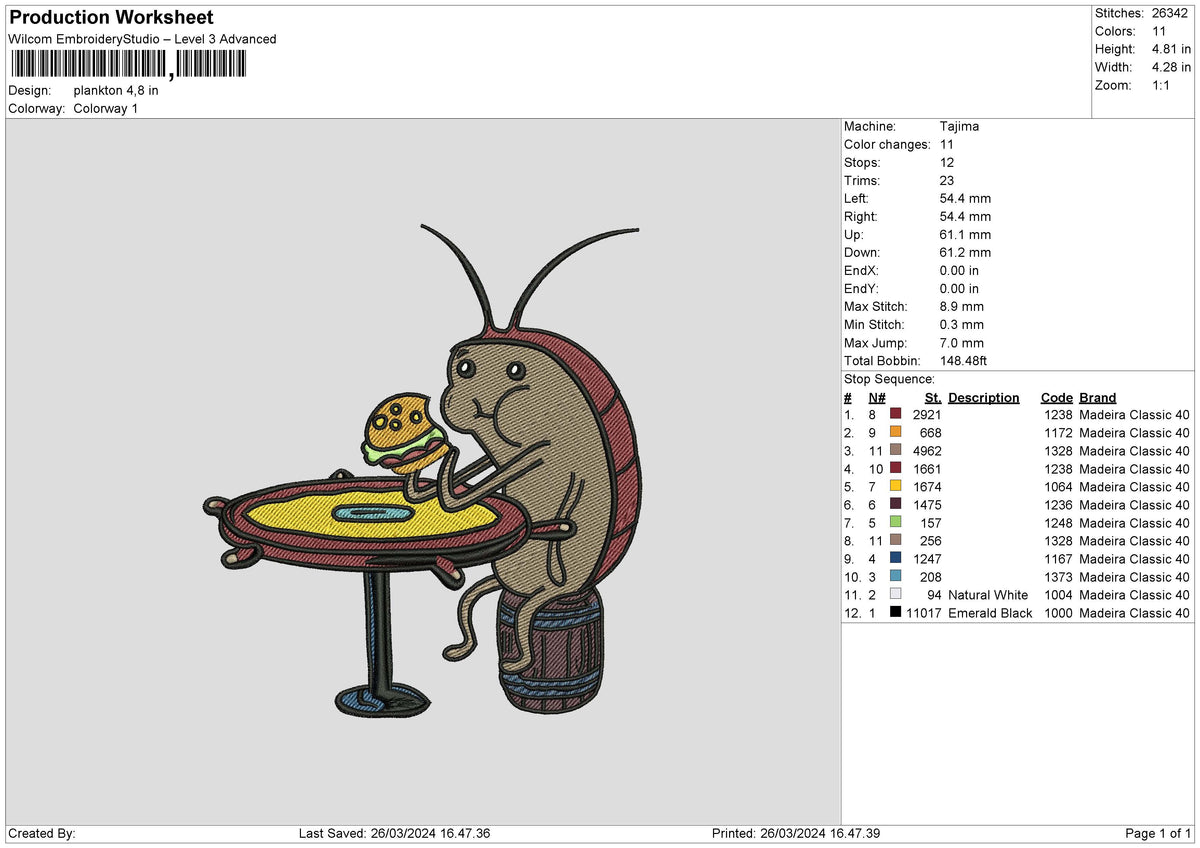1200x848 pixels.
Task: Choose the red swatch beside stitch count 1661
Action: [896, 468]
